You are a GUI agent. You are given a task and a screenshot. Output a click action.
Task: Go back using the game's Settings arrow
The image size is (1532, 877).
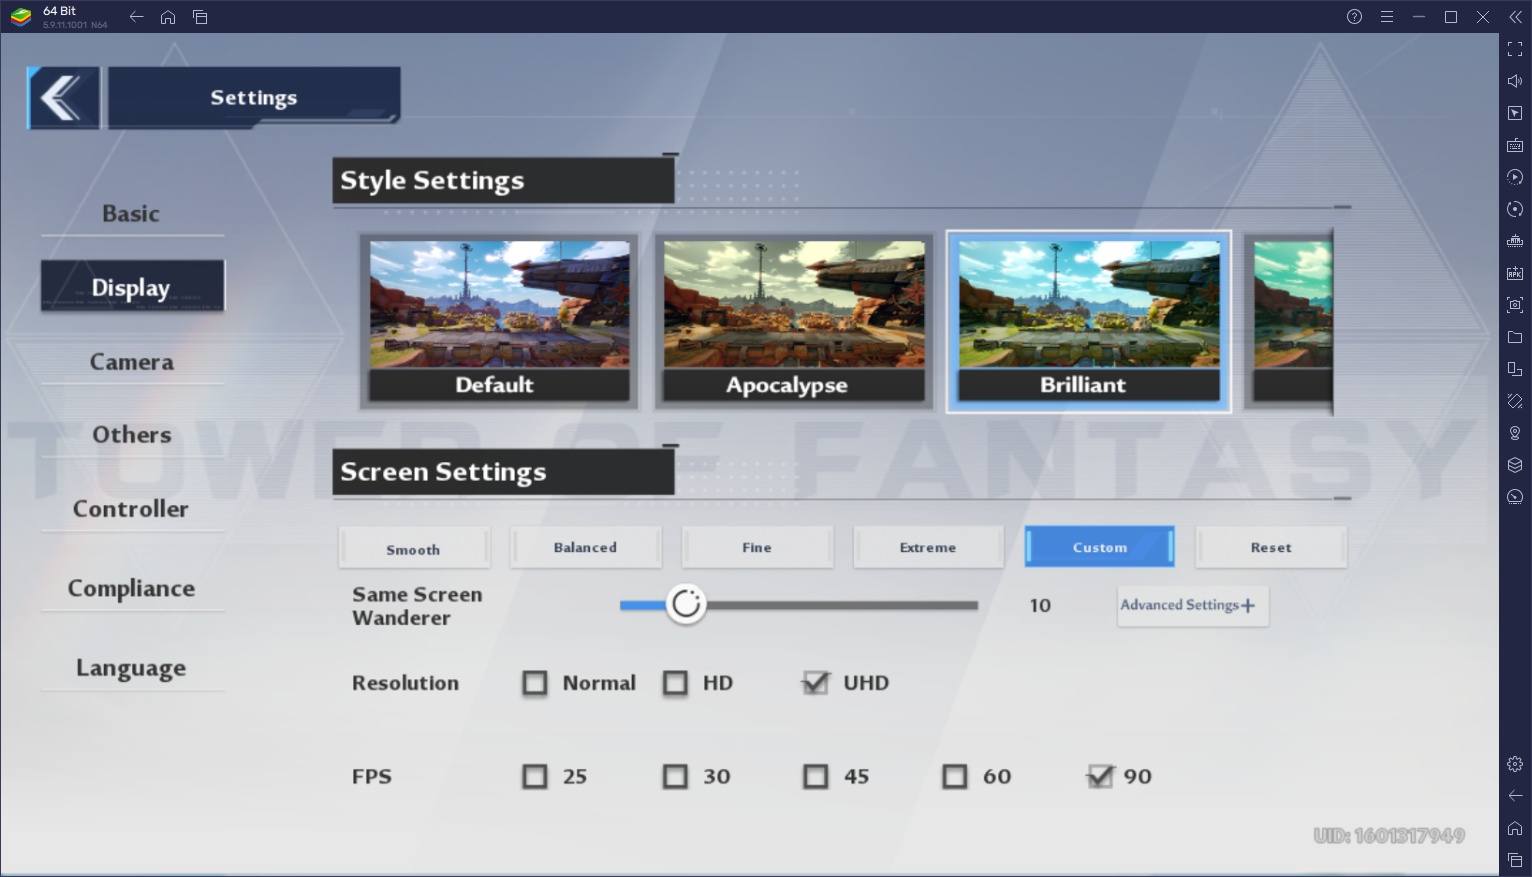[x=63, y=97]
